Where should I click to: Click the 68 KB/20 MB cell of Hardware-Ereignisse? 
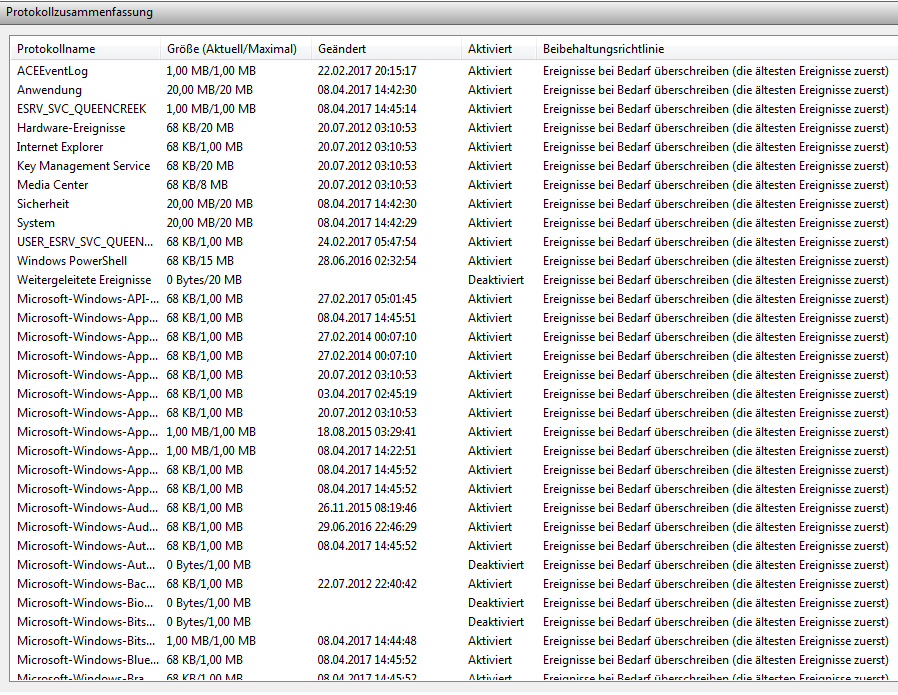point(200,128)
